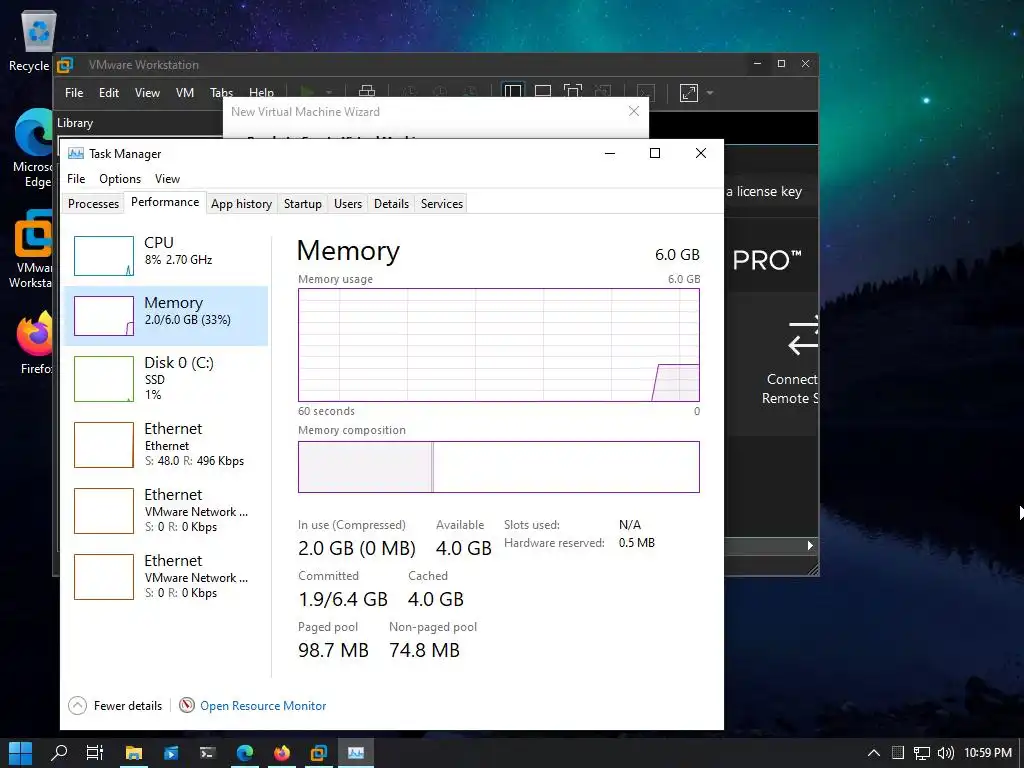1024x768 pixels.
Task: Click the Task Manager title bar icon
Action: tap(76, 153)
